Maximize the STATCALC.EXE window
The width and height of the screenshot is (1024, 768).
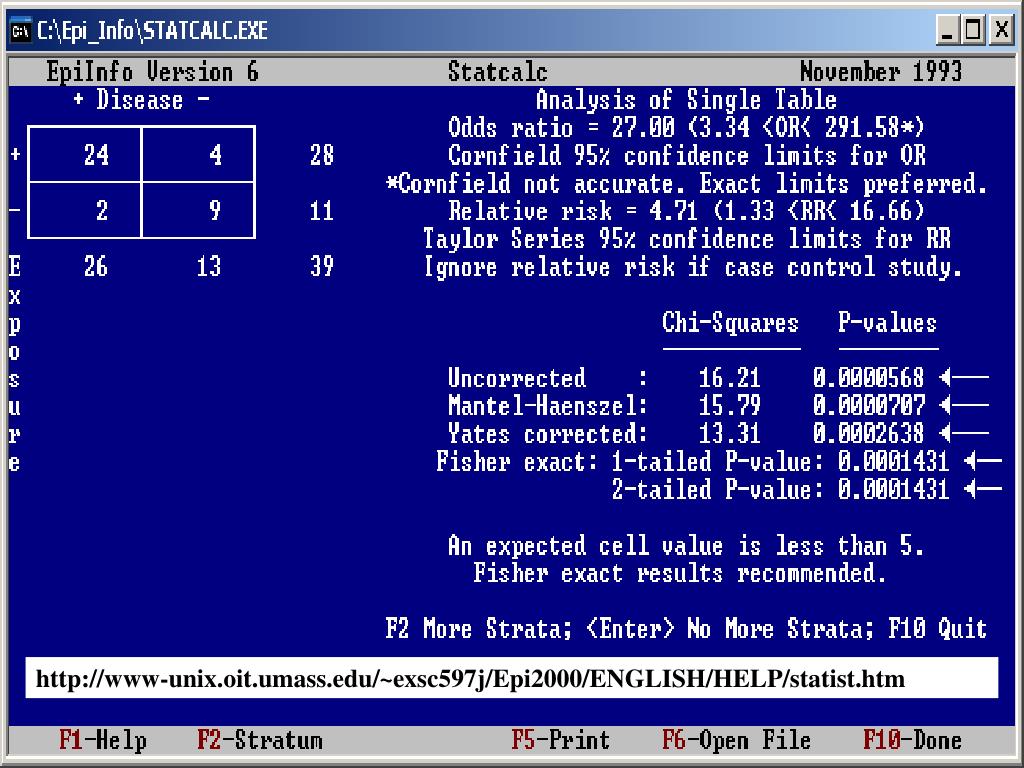coord(973,30)
